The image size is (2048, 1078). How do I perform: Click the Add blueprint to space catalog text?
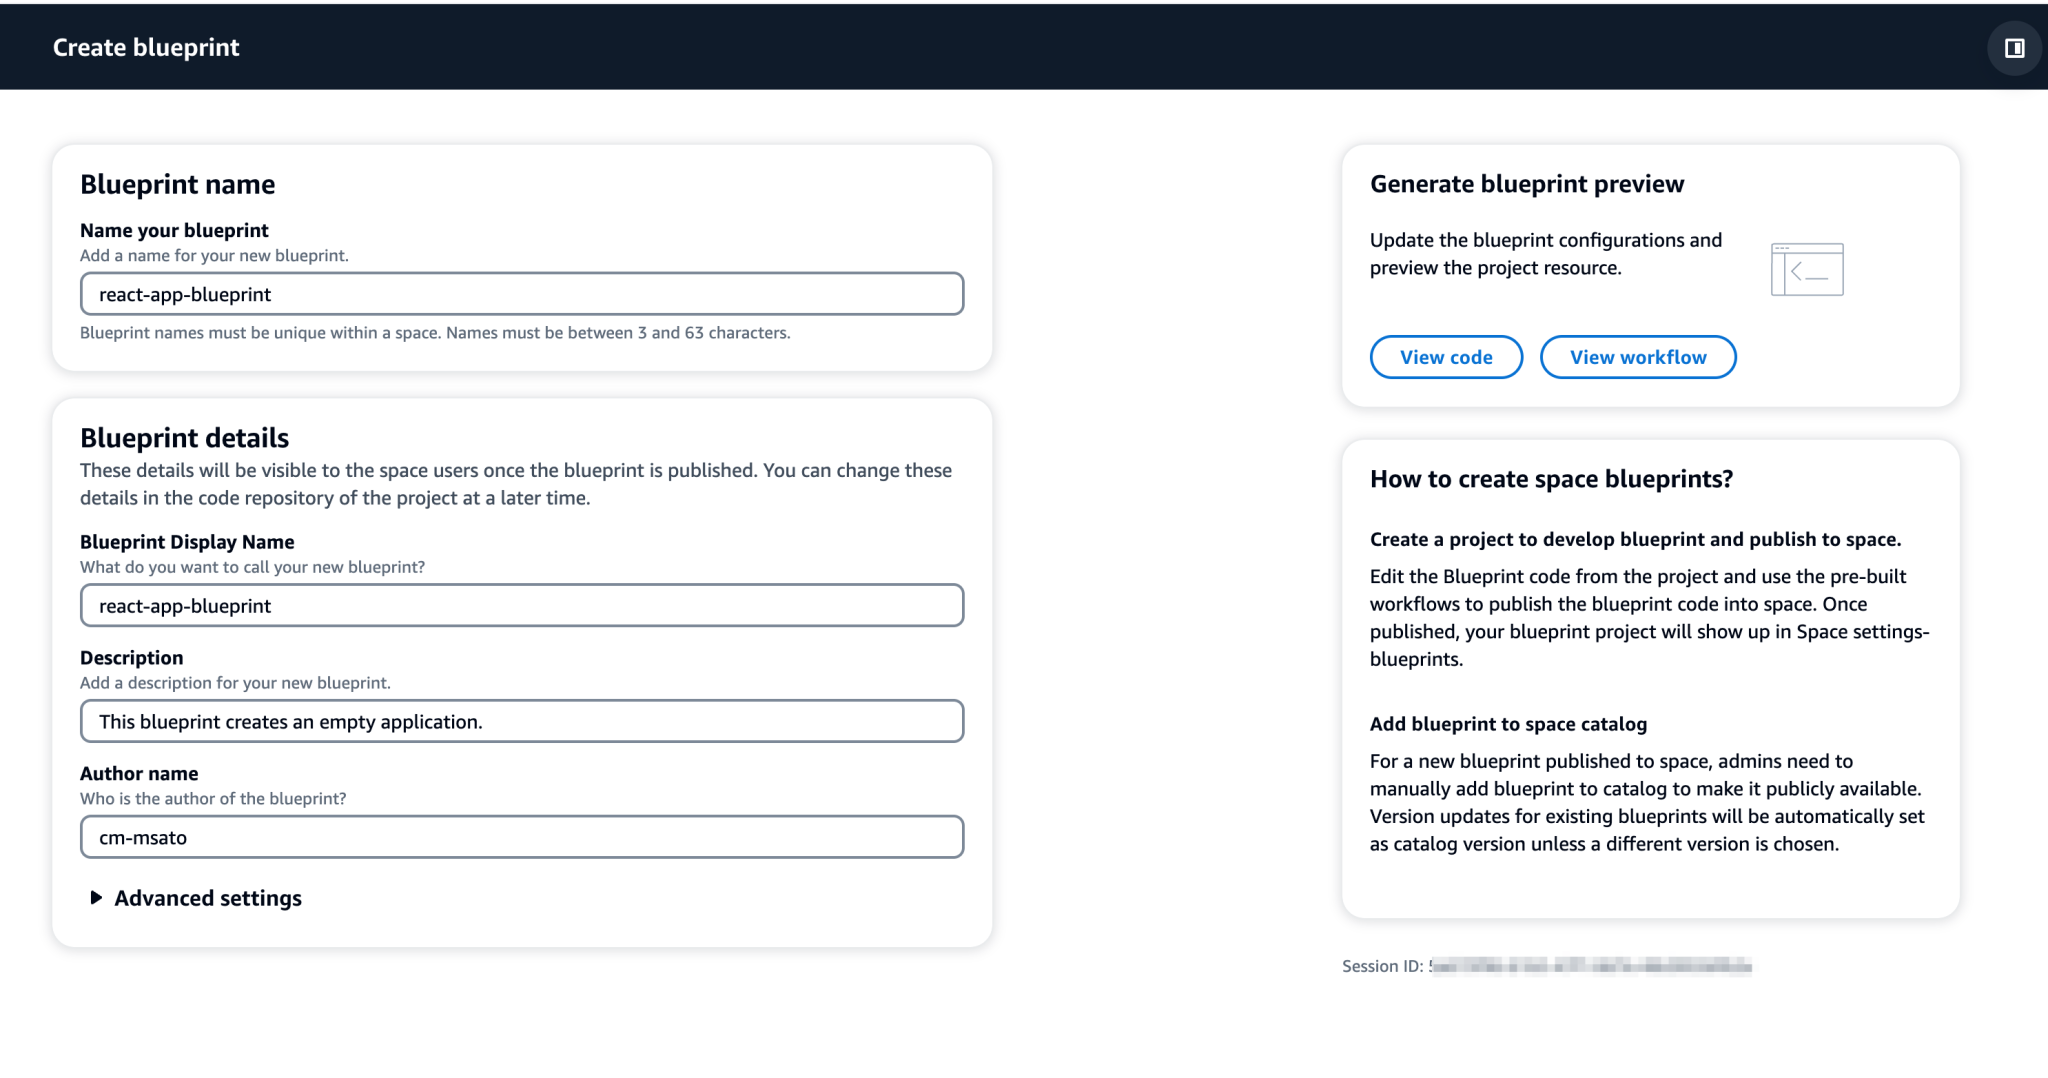pyautogui.click(x=1507, y=724)
